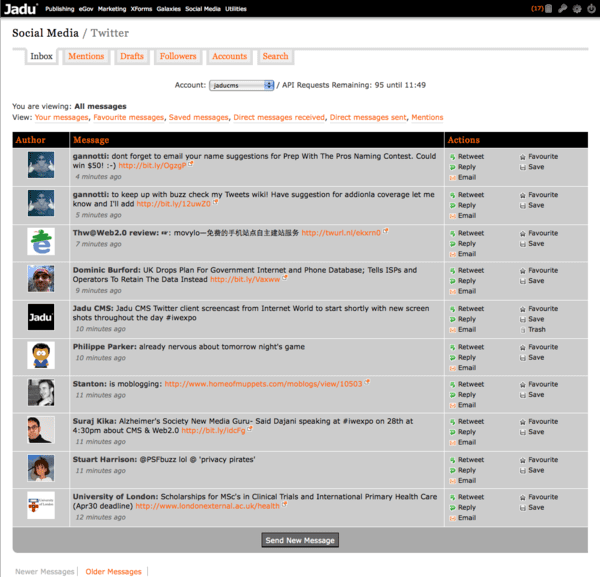Switch to the Drafts tab
This screenshot has width=600, height=577.
pos(132,56)
